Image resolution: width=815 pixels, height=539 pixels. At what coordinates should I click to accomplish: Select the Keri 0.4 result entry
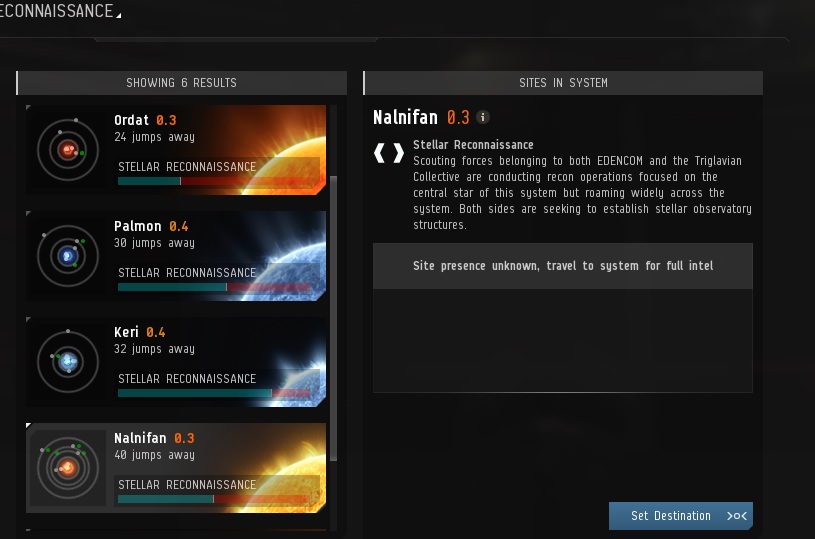pos(176,362)
